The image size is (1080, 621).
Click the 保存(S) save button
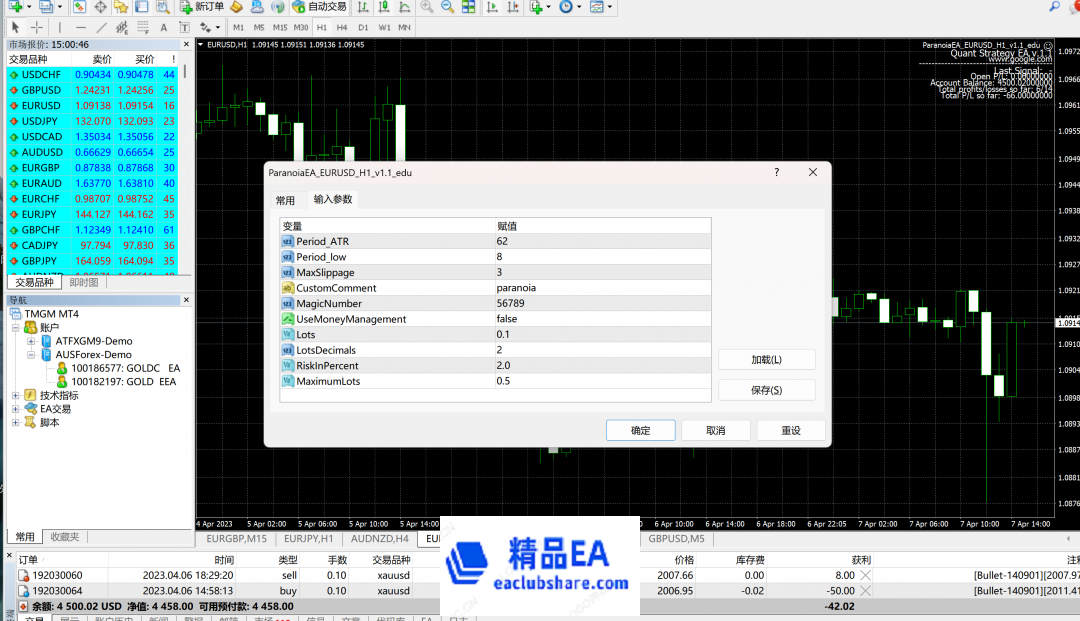pyautogui.click(x=766, y=389)
